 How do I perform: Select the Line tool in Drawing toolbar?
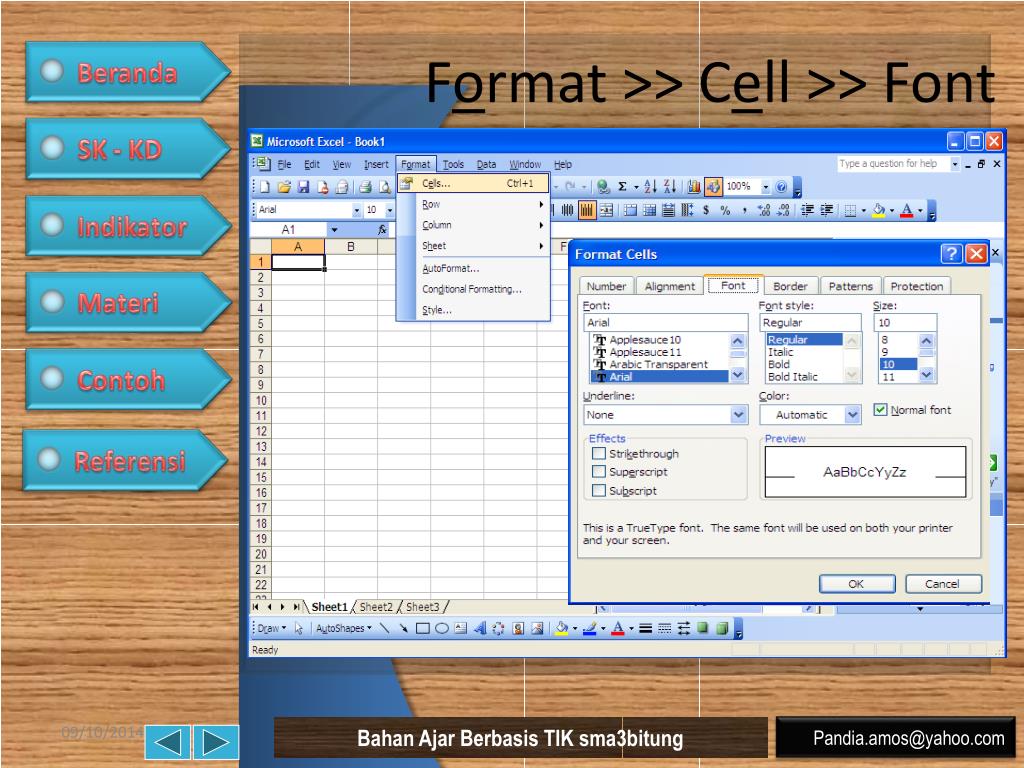385,628
